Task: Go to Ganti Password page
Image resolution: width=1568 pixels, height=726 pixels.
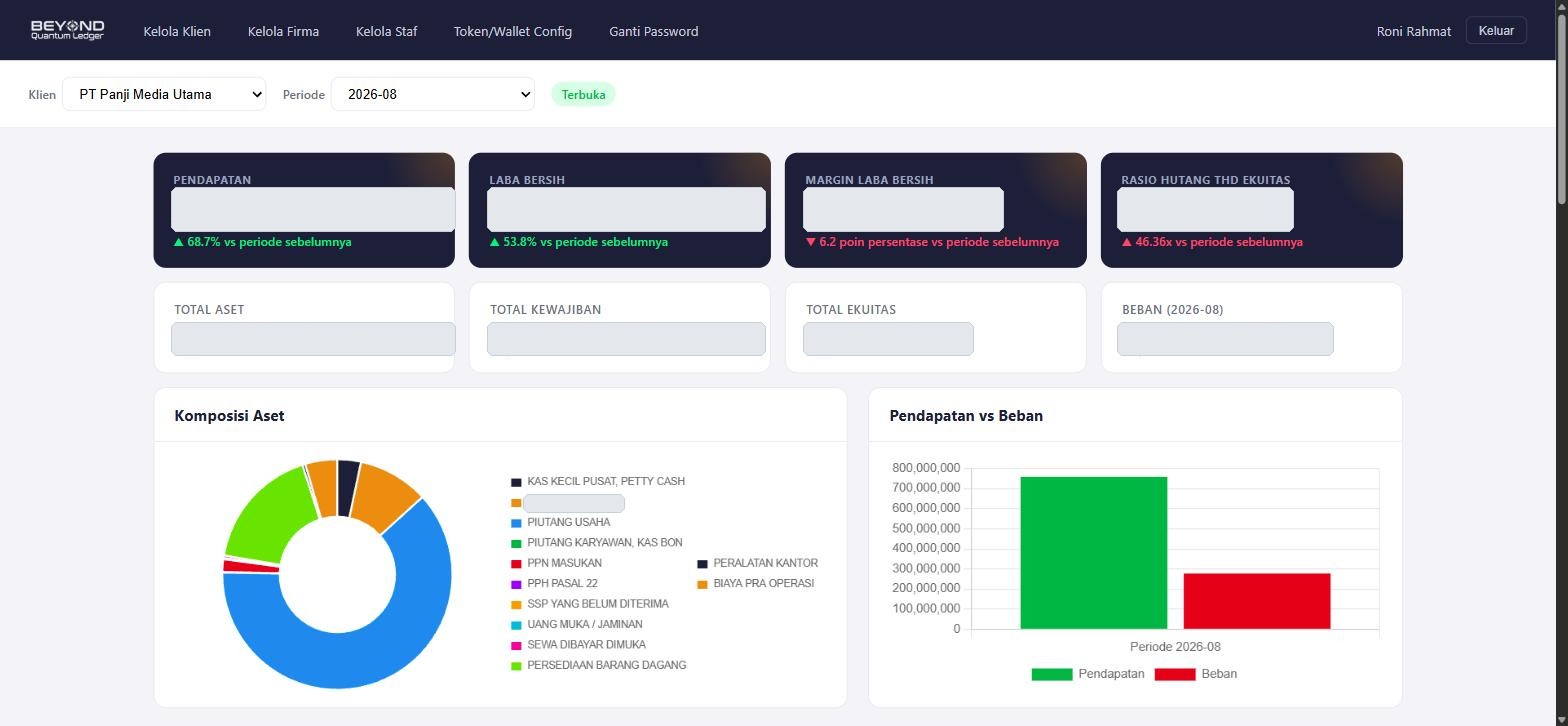Action: pos(654,31)
